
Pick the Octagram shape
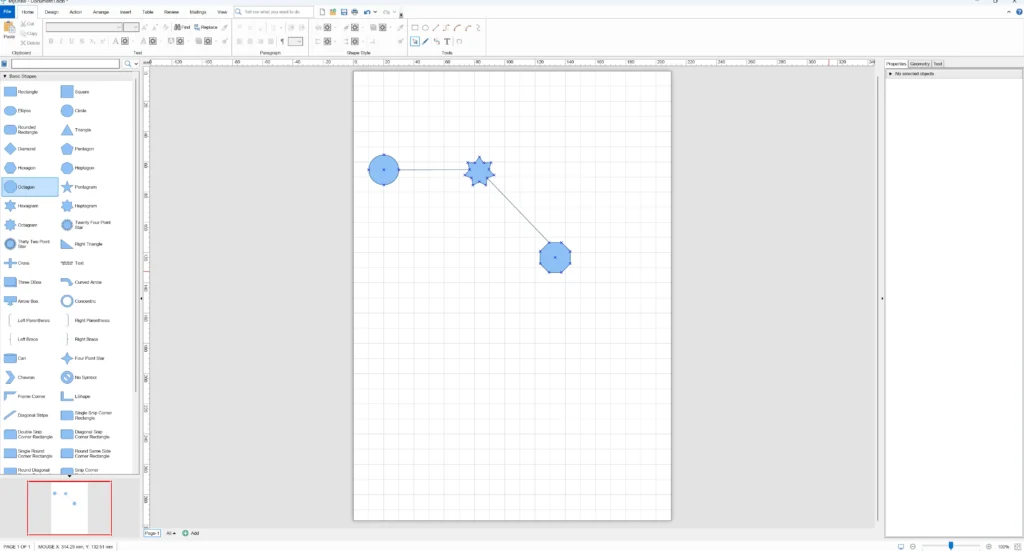click(21, 225)
